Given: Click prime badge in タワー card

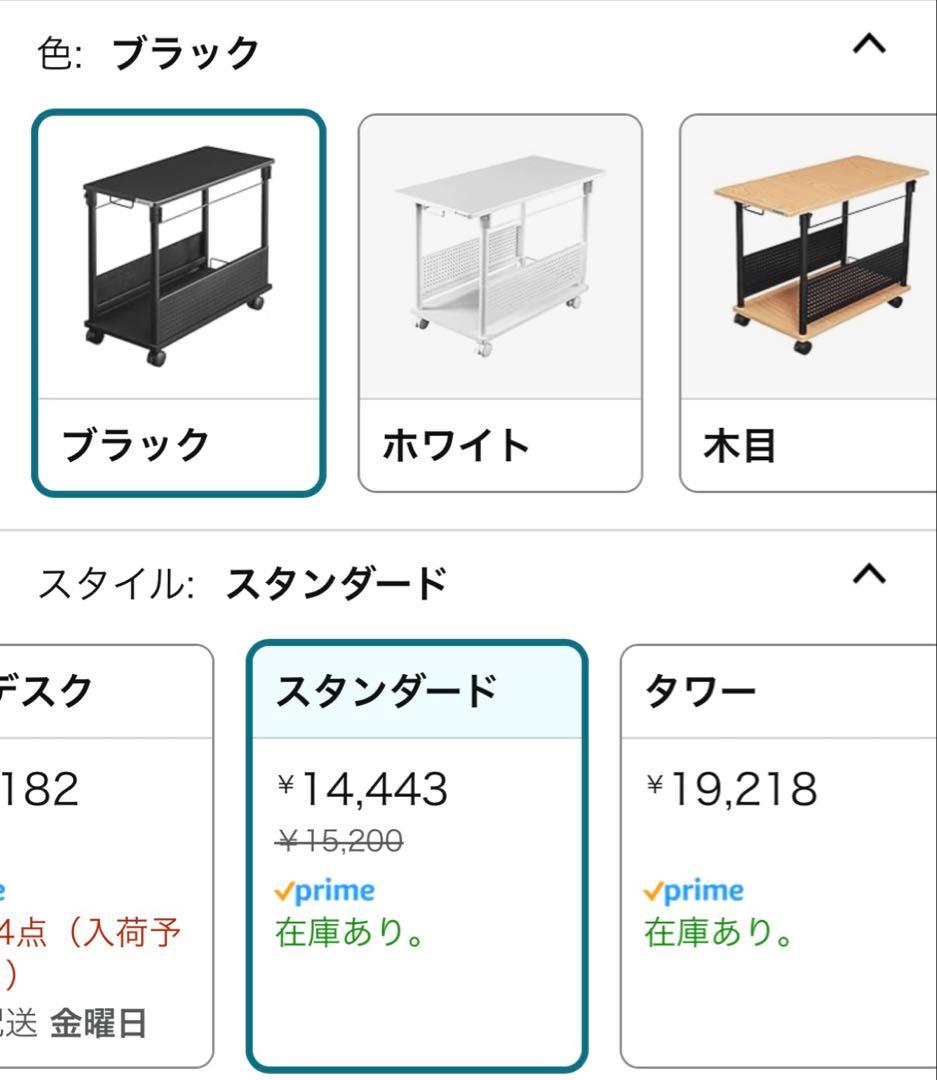Looking at the screenshot, I should (694, 890).
